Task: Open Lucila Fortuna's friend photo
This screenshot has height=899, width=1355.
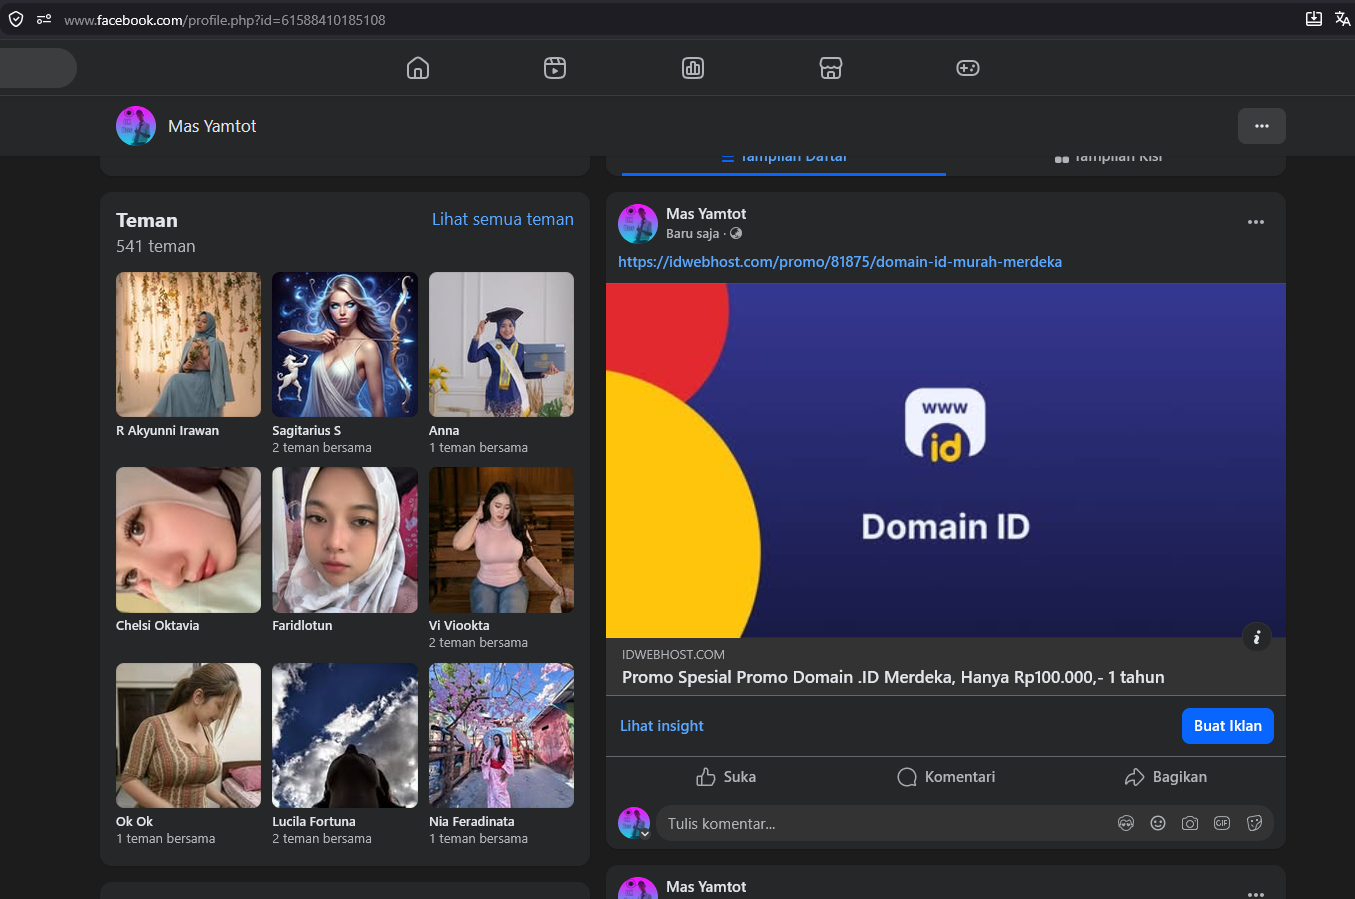Action: [x=345, y=735]
